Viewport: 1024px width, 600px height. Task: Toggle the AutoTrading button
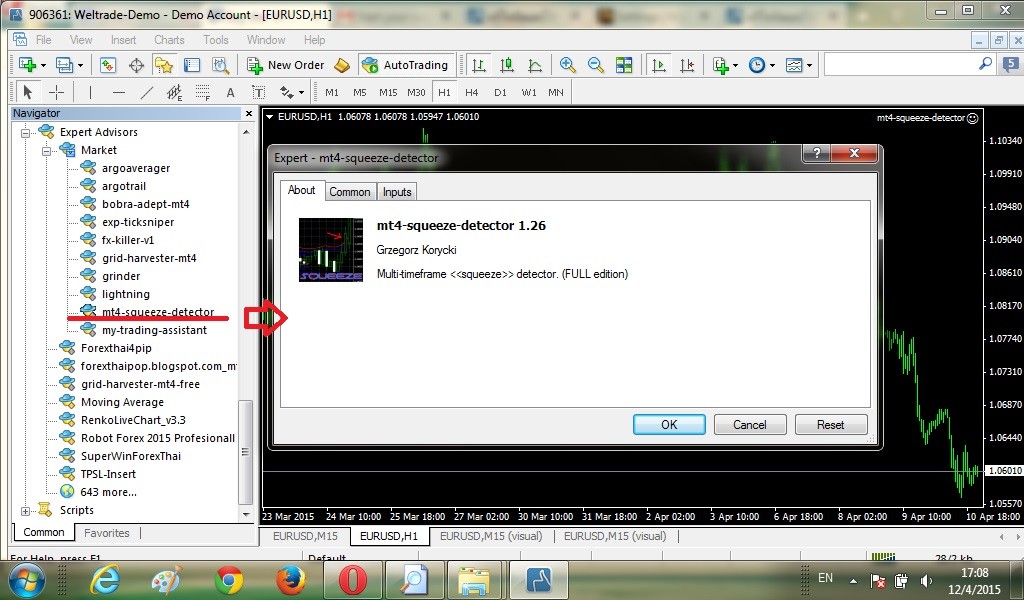pyautogui.click(x=406, y=65)
